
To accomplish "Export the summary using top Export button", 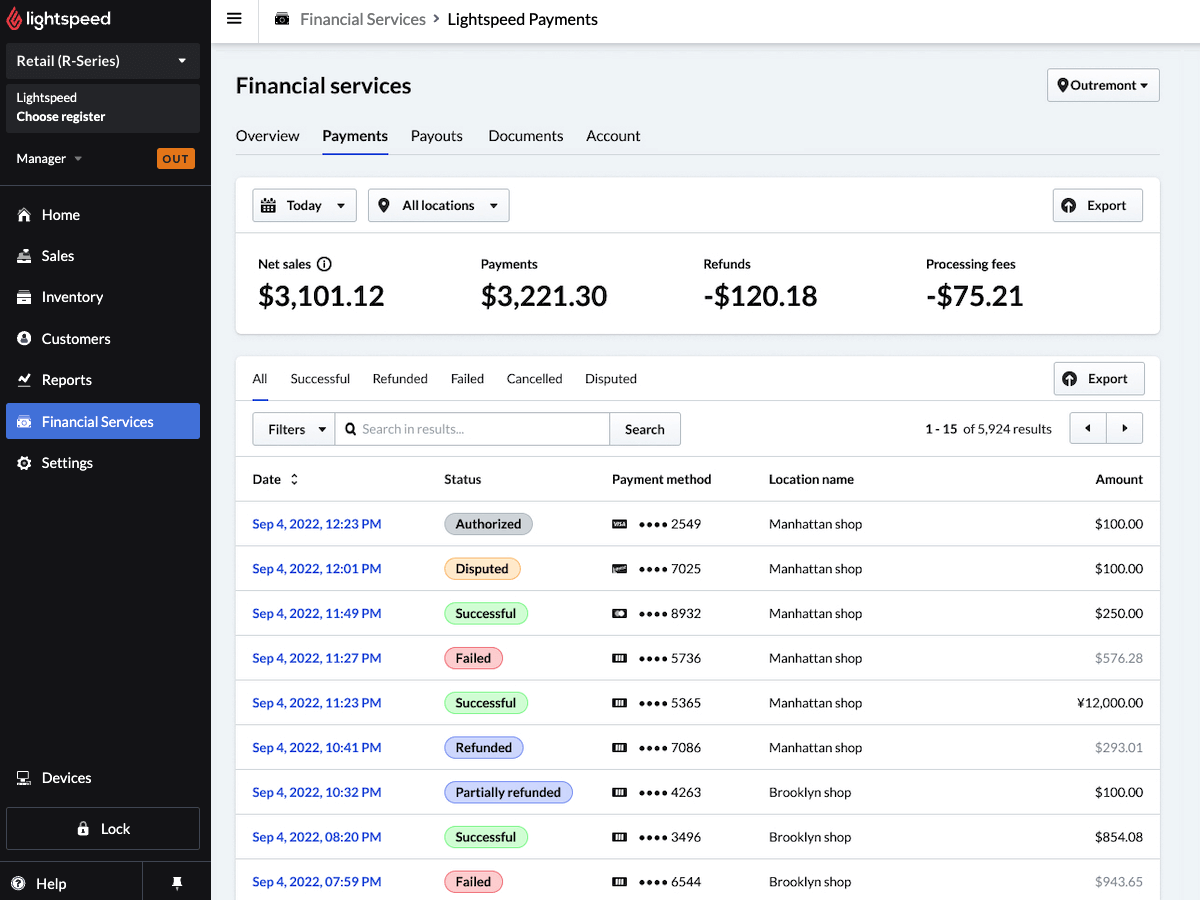I will point(1097,205).
